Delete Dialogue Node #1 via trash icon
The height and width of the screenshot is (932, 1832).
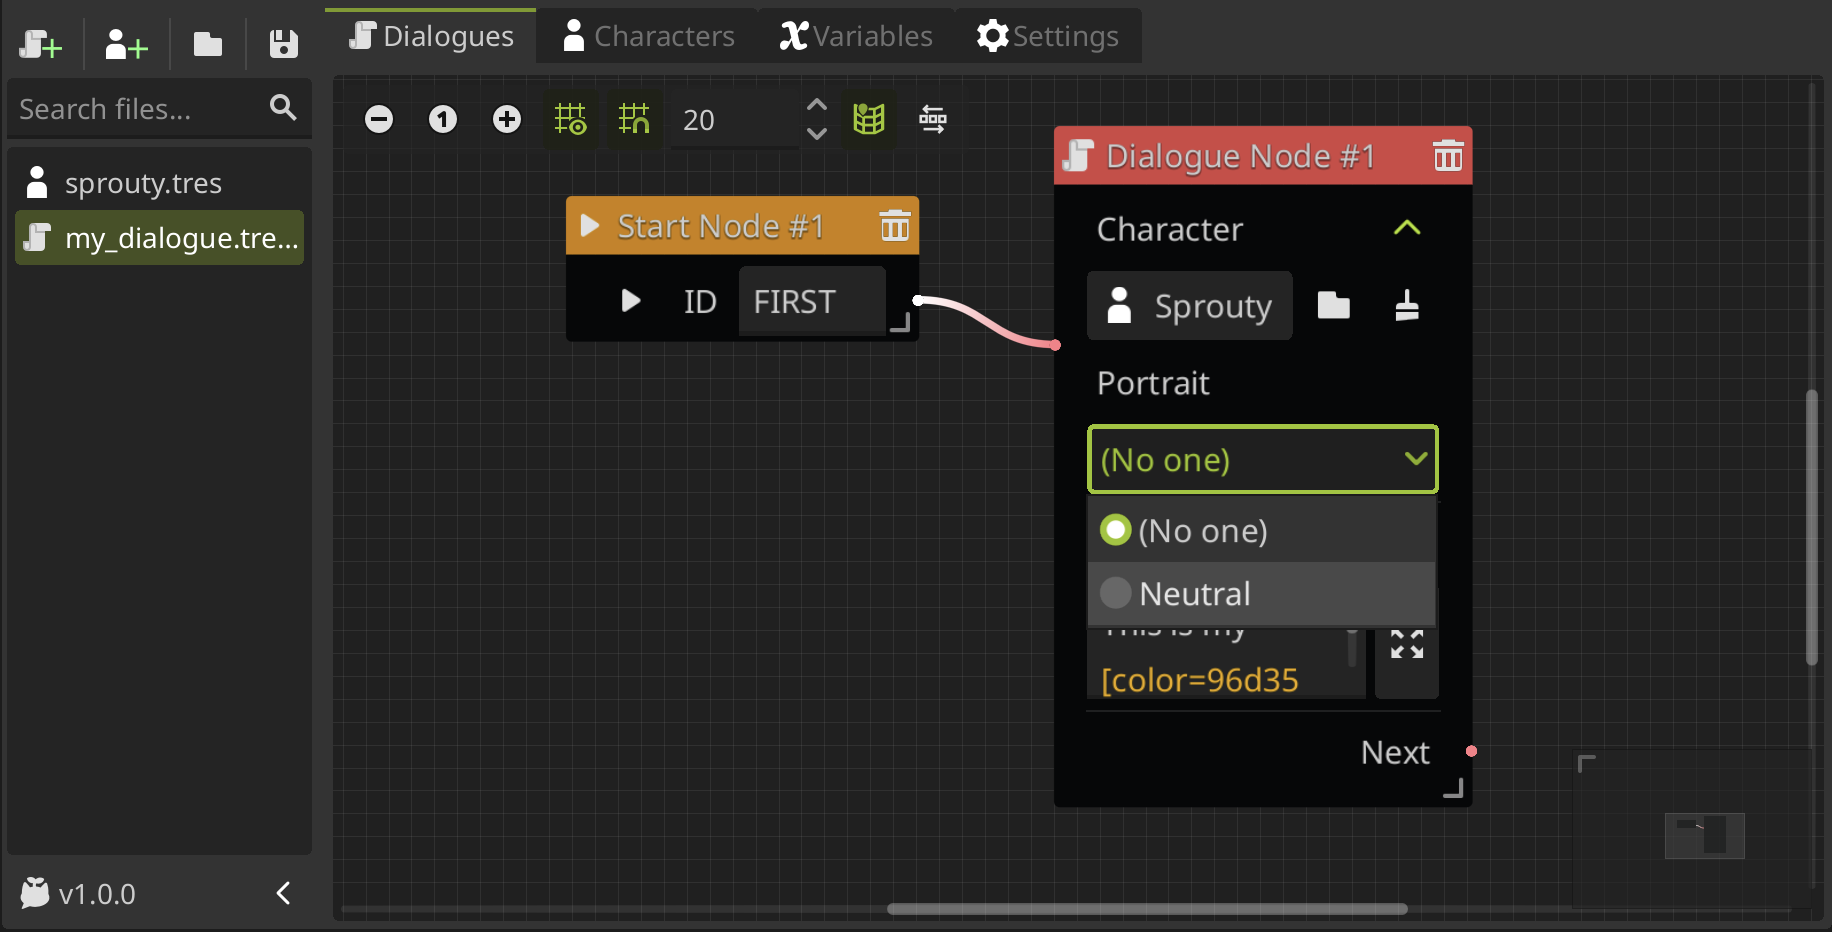tap(1447, 155)
